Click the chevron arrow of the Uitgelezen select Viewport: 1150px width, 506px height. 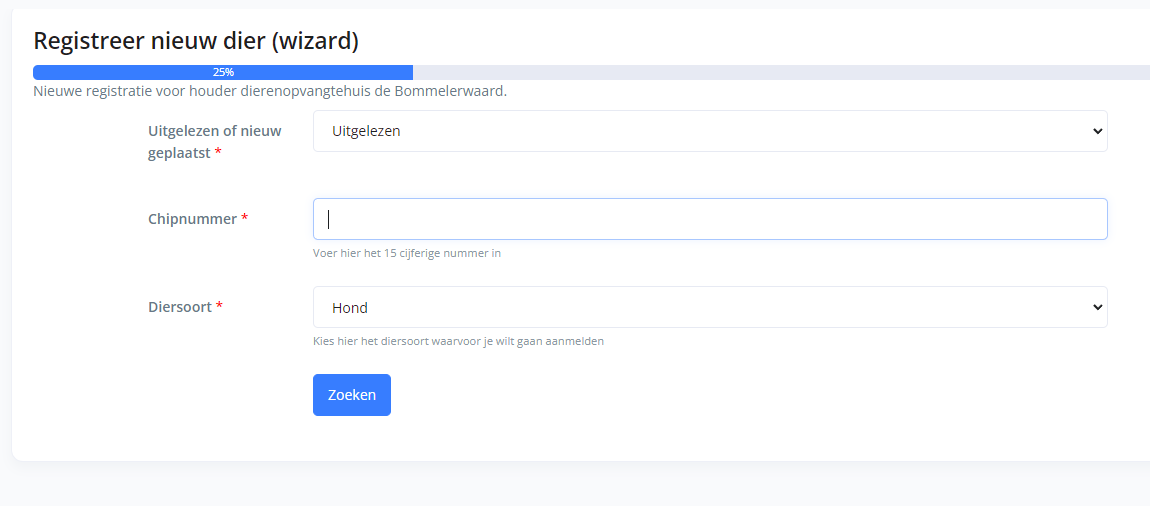coord(1097,131)
